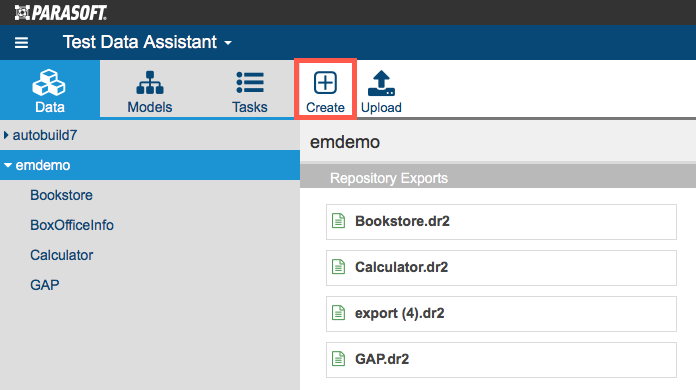Expand the autobuild7 tree node
Viewport: 696px width, 390px height.
[x=6, y=135]
